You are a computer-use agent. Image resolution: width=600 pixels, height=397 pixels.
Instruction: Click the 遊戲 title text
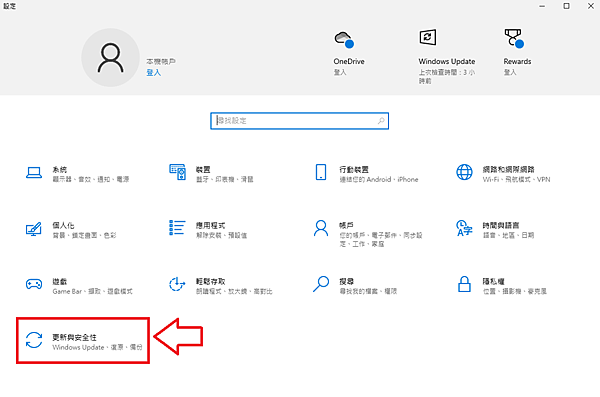[60, 281]
